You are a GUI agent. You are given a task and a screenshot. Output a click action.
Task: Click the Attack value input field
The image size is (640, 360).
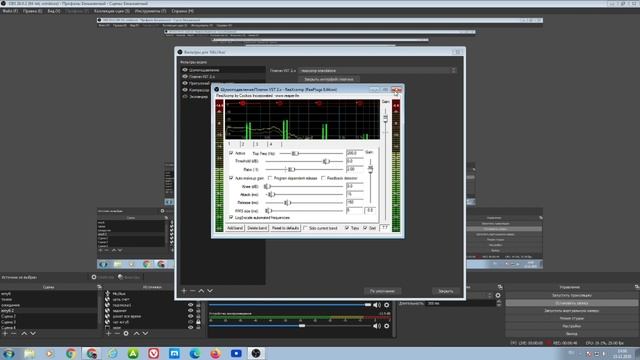(354, 194)
